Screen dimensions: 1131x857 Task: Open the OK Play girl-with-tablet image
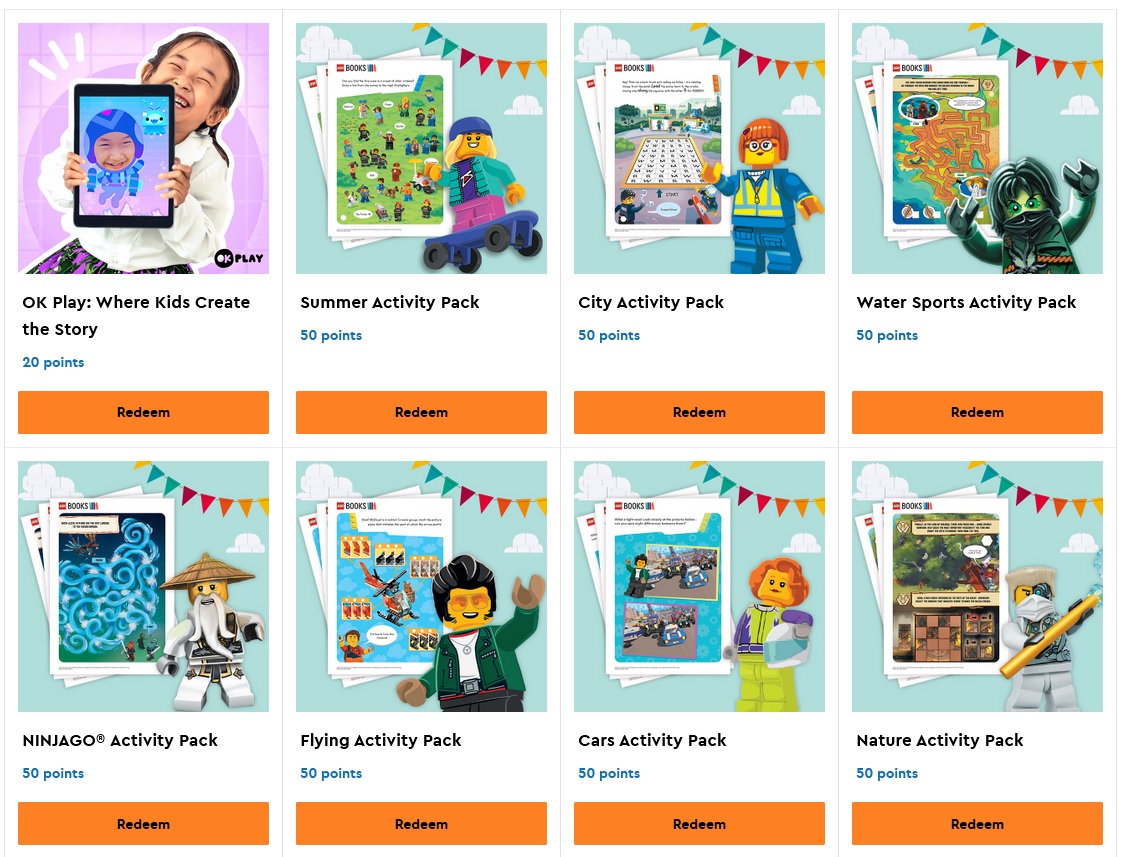point(143,148)
